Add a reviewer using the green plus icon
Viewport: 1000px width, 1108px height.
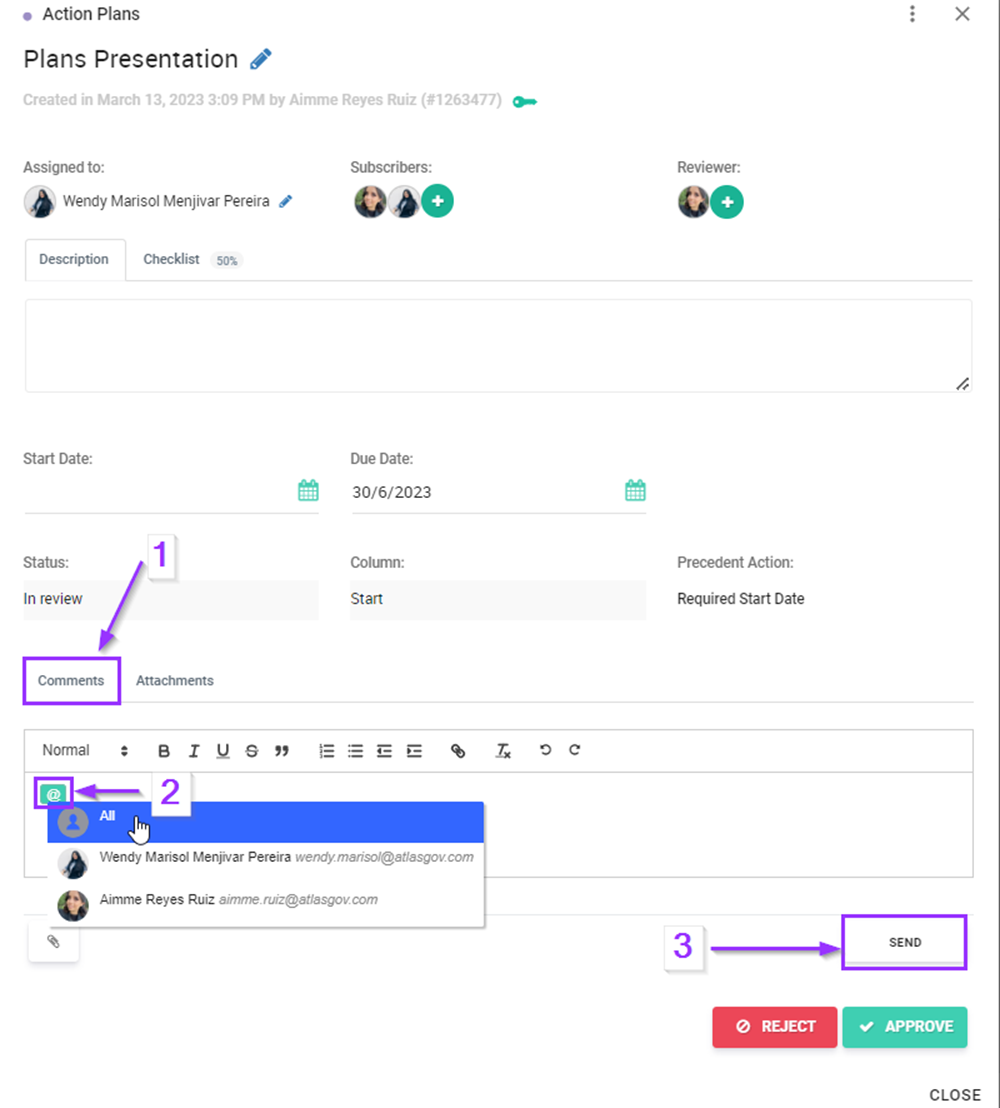pyautogui.click(x=726, y=201)
